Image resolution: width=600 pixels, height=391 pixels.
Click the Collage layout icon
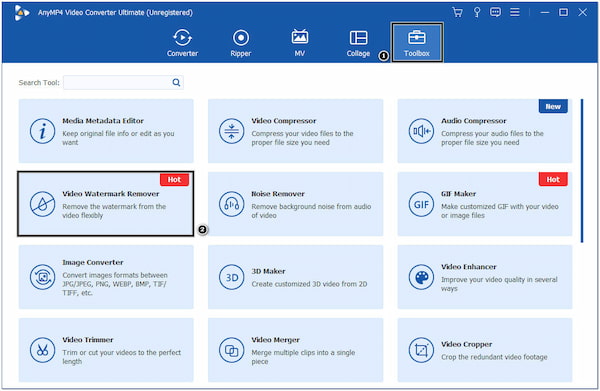click(358, 37)
